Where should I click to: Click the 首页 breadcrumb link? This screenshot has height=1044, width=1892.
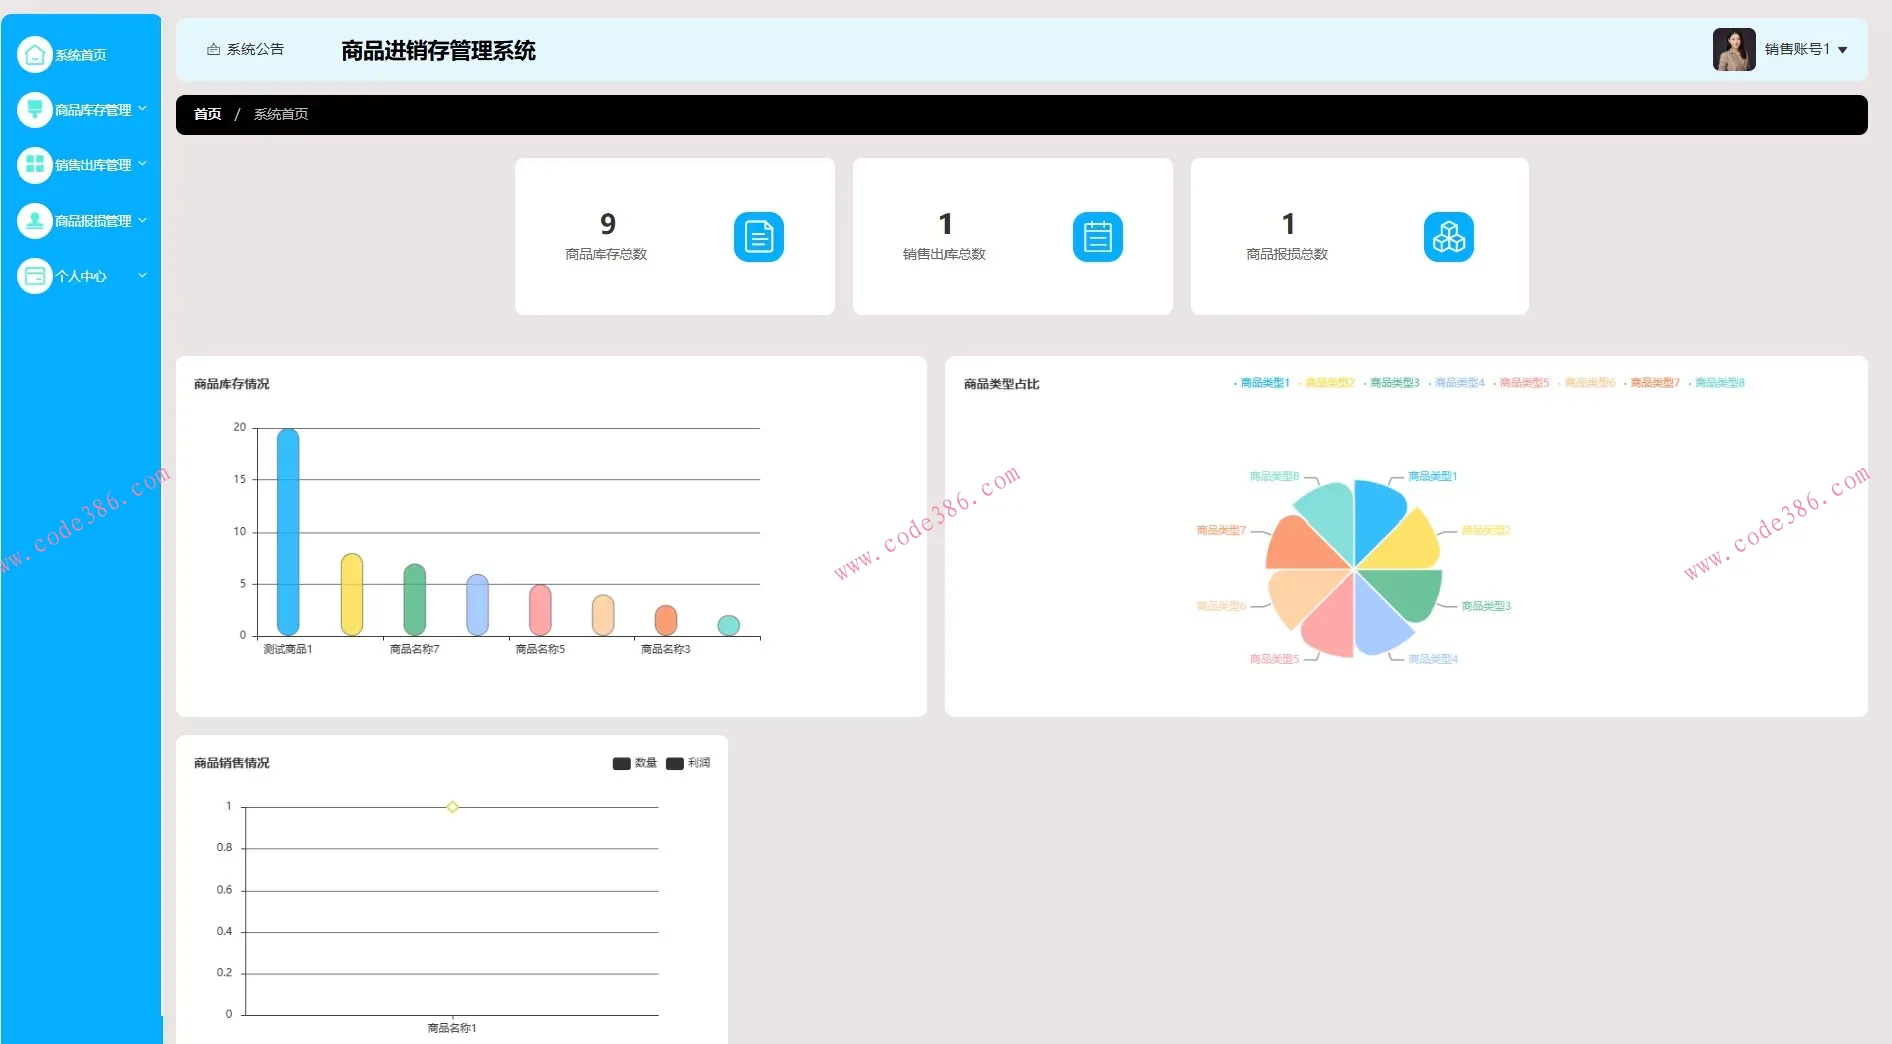[x=207, y=114]
